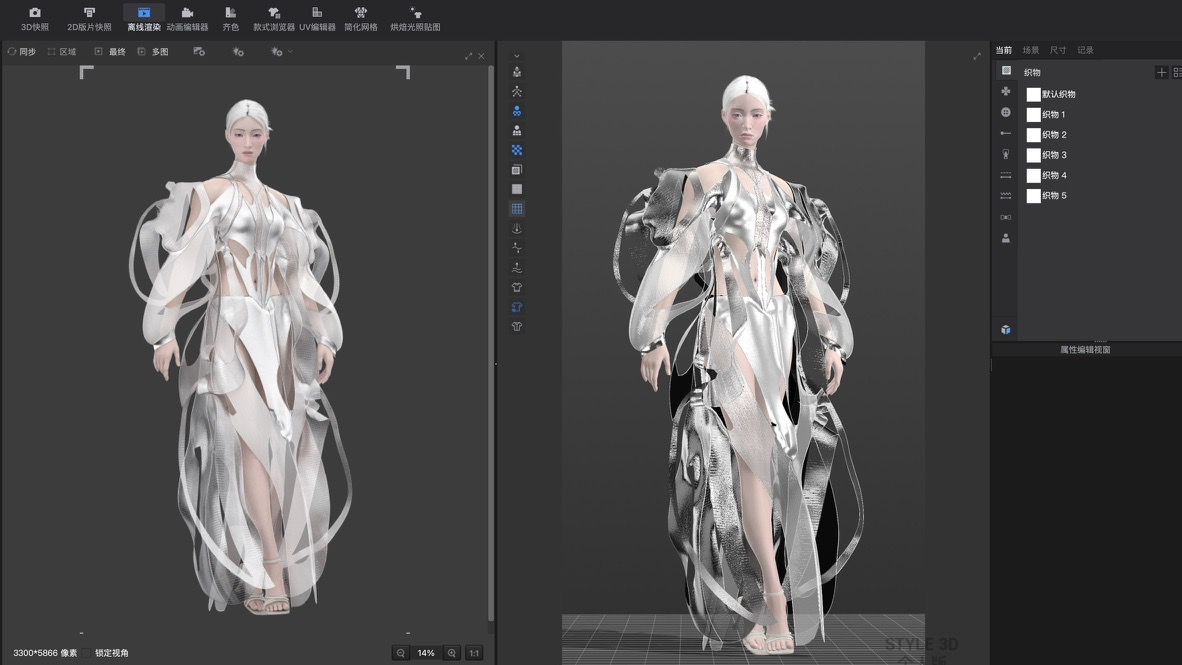Viewport: 1182px width, 665px height.
Task: Reset render zoom with 1:1 button
Action: 474,653
